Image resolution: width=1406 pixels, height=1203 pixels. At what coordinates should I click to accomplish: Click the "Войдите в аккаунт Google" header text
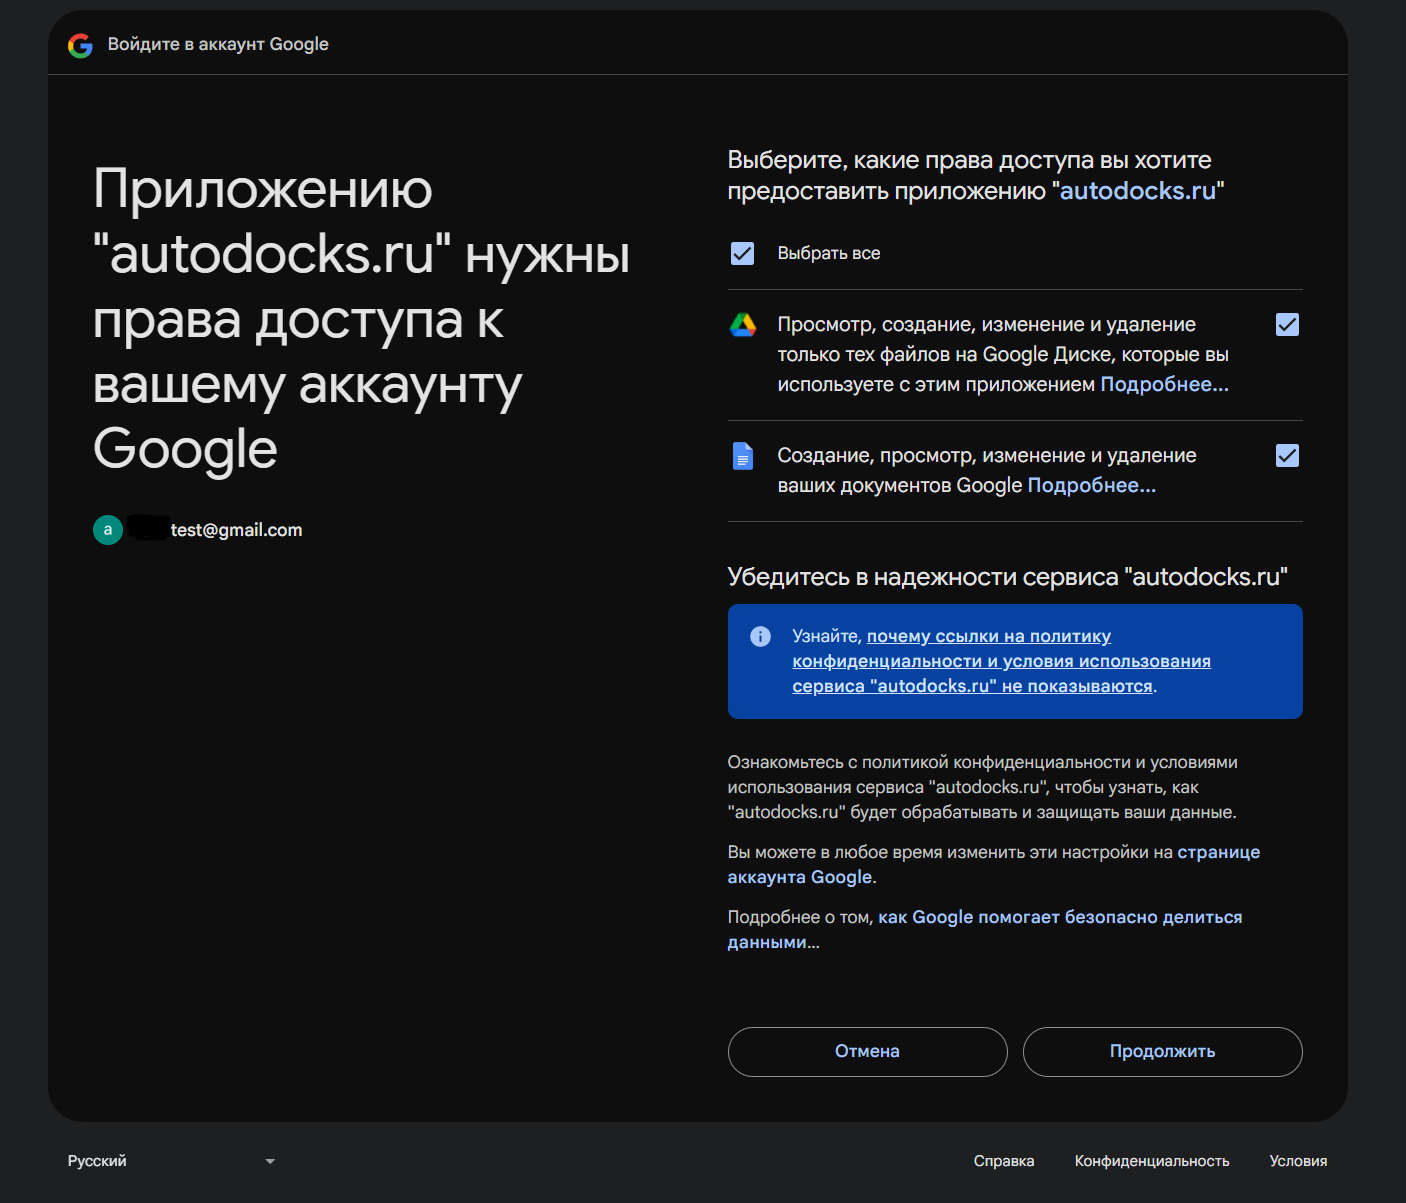[218, 44]
